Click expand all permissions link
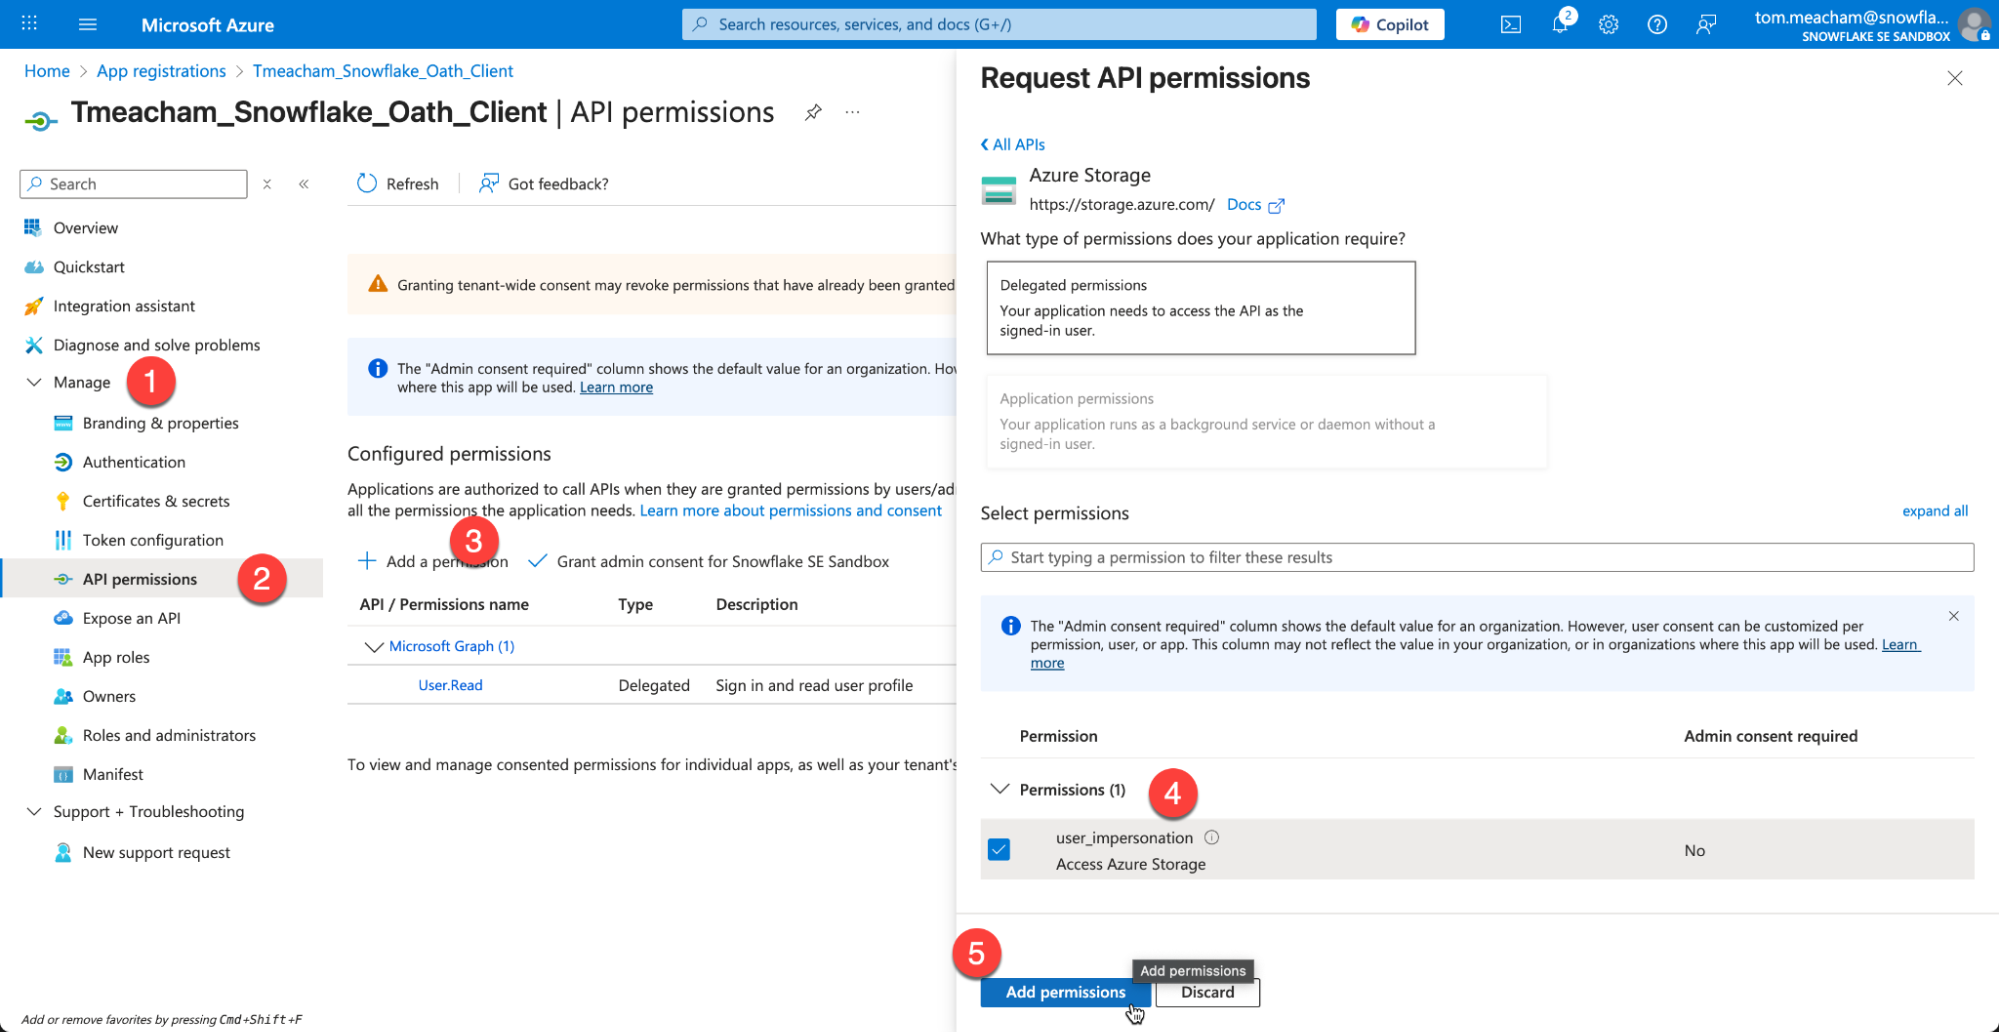1999x1032 pixels. 1935,511
